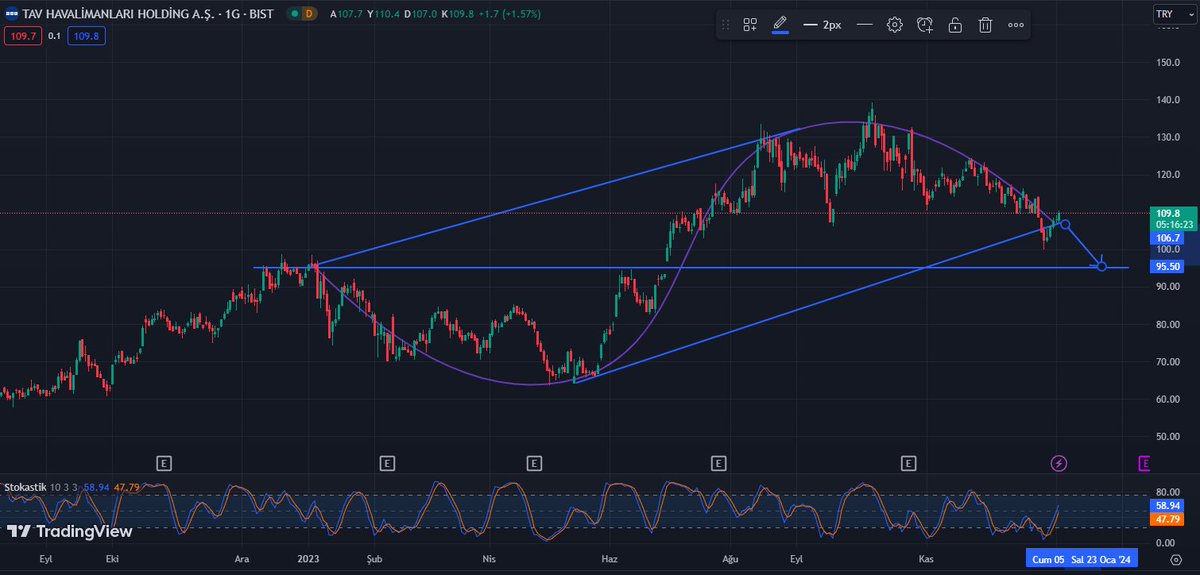Click the Cum 05 date label
Screen dimensions: 1200x575
point(1048,561)
